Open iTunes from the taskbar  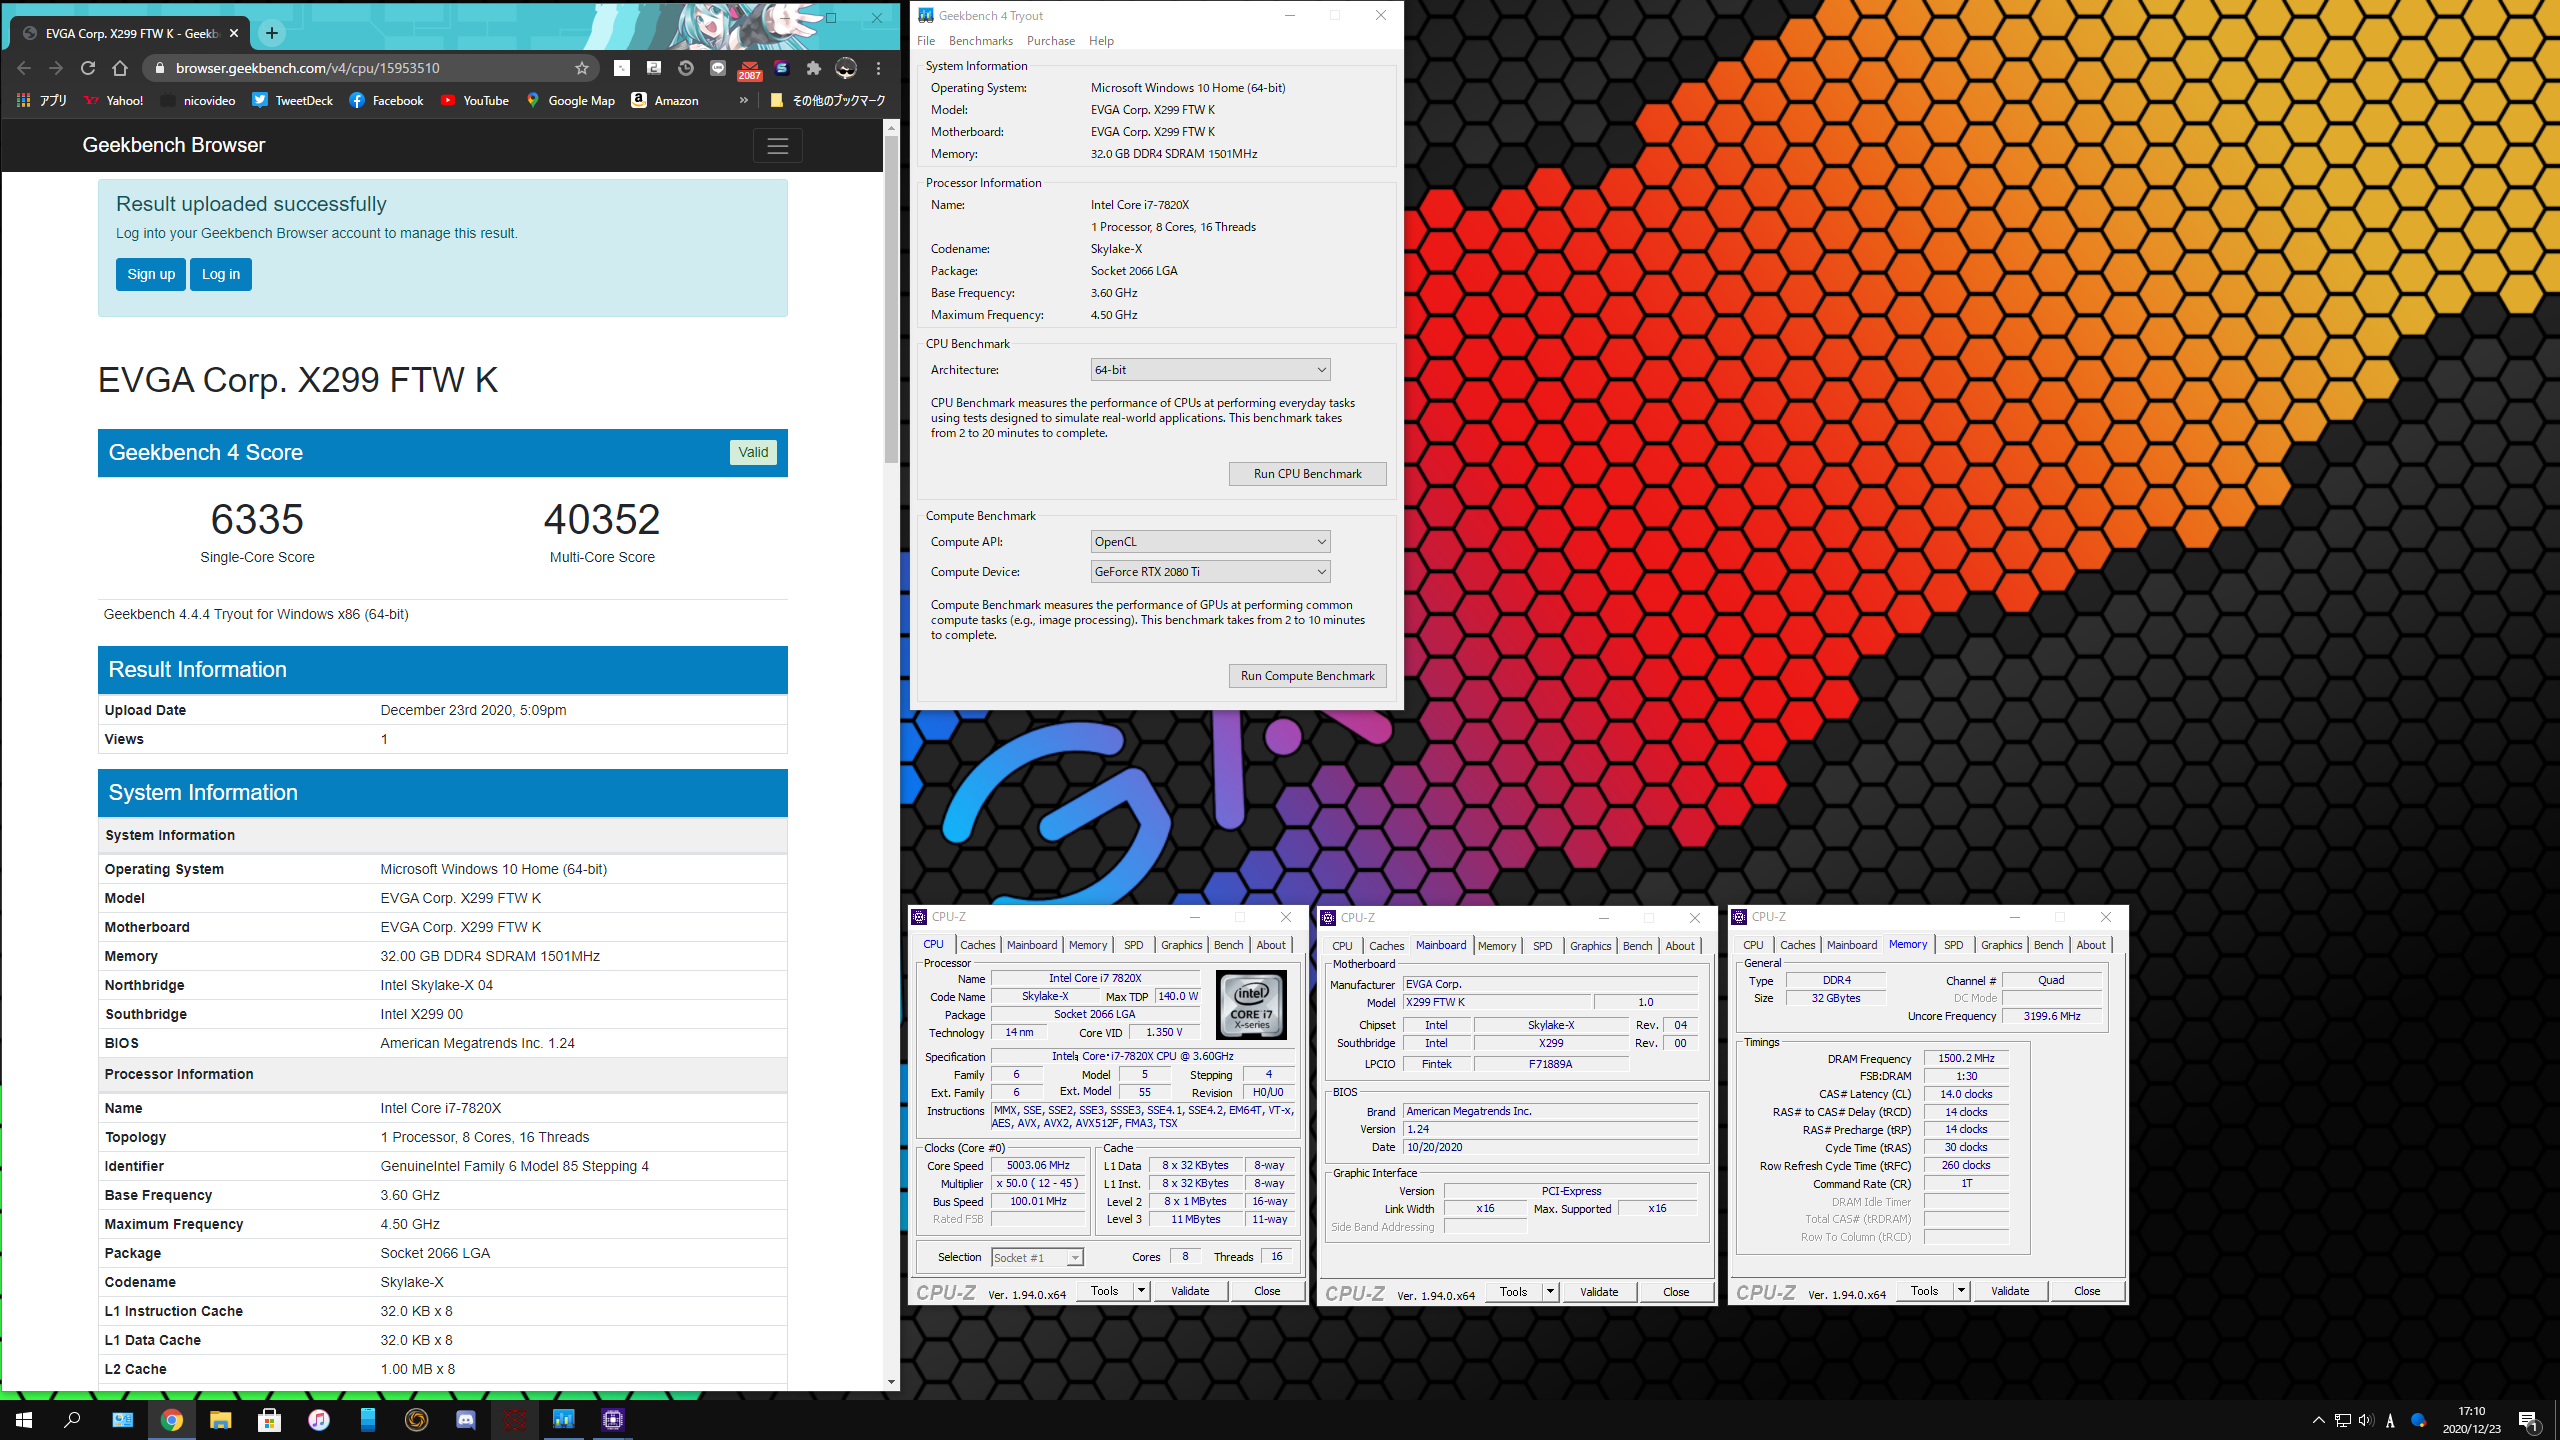tap(318, 1420)
